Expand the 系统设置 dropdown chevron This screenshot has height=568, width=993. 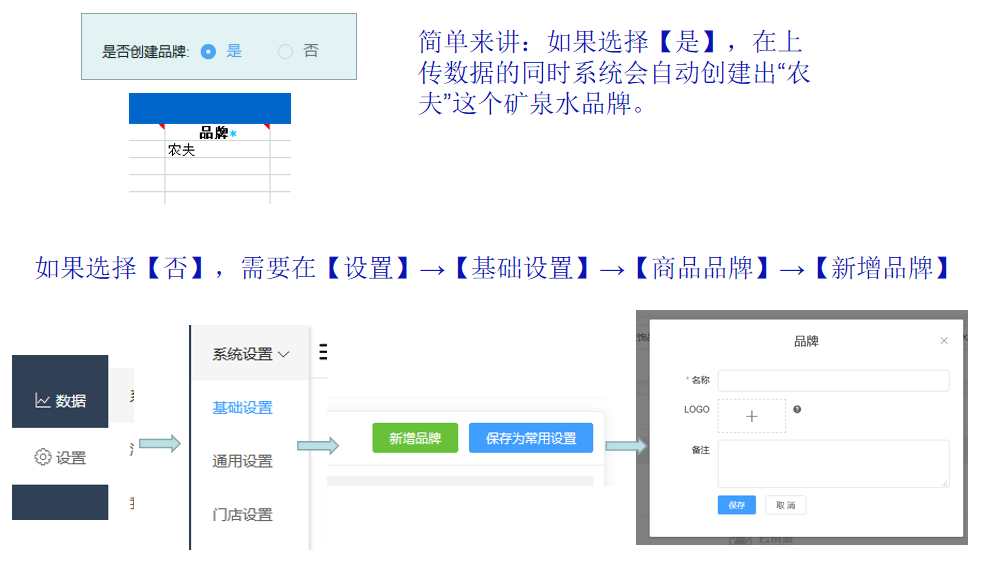284,354
